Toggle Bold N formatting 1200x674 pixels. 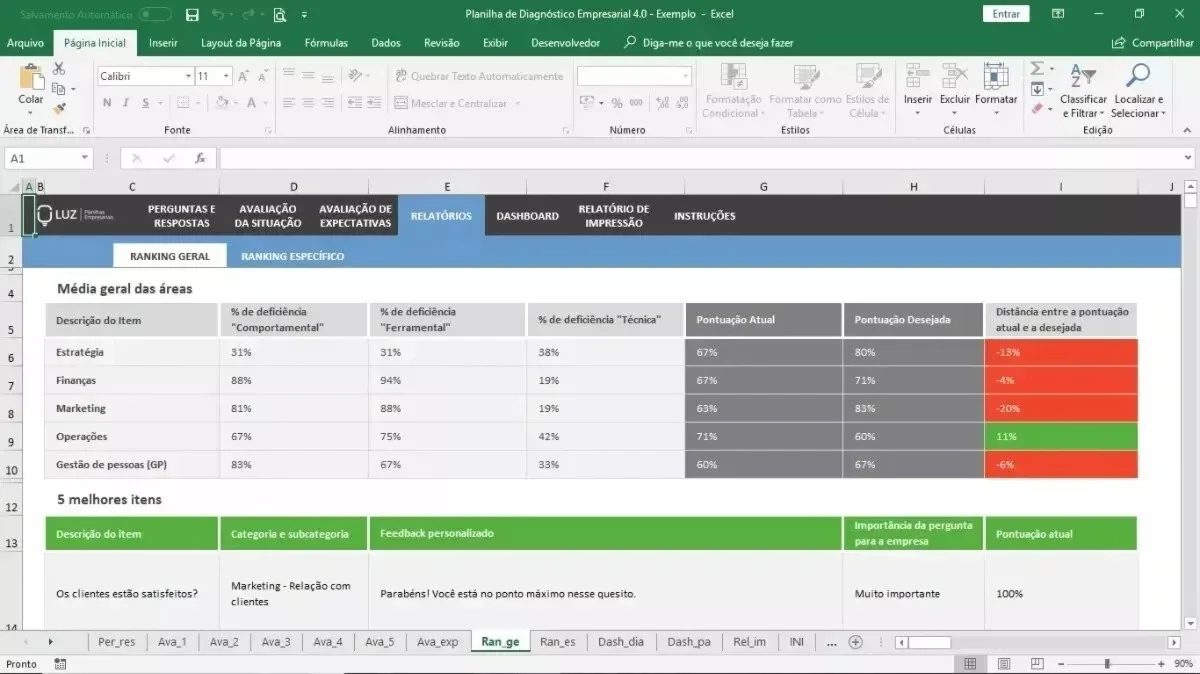click(105, 103)
